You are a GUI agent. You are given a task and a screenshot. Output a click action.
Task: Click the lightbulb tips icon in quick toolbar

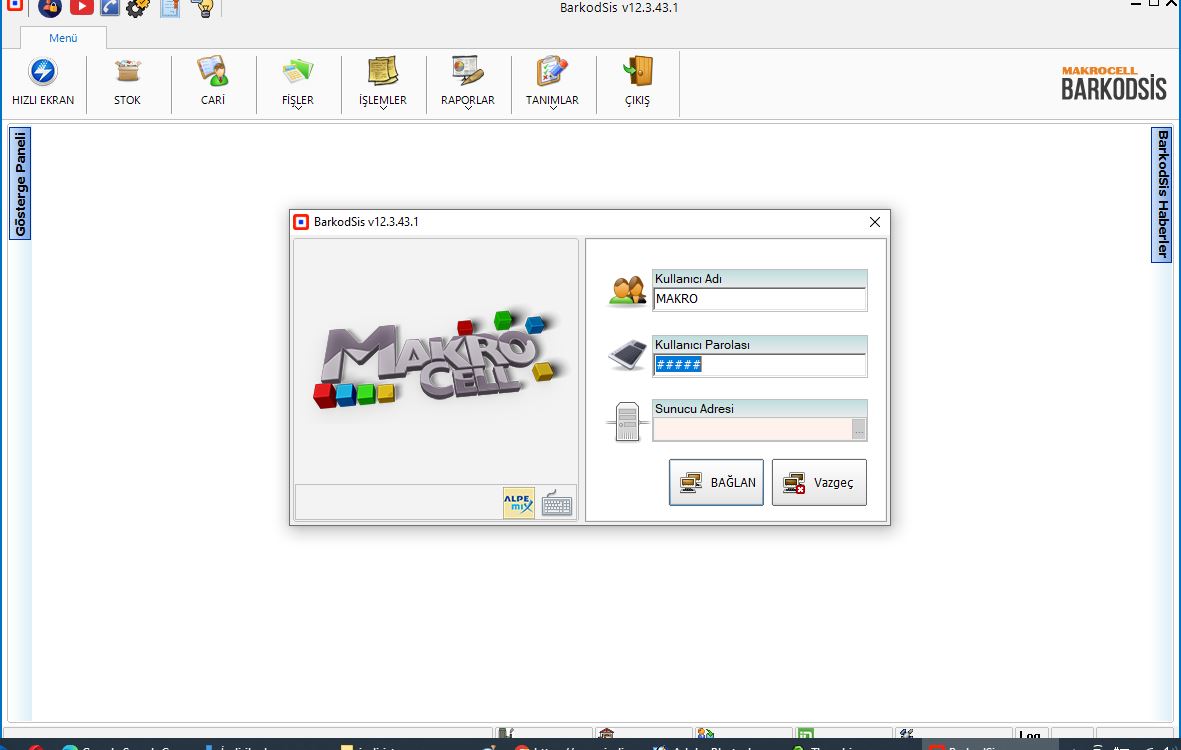click(203, 8)
